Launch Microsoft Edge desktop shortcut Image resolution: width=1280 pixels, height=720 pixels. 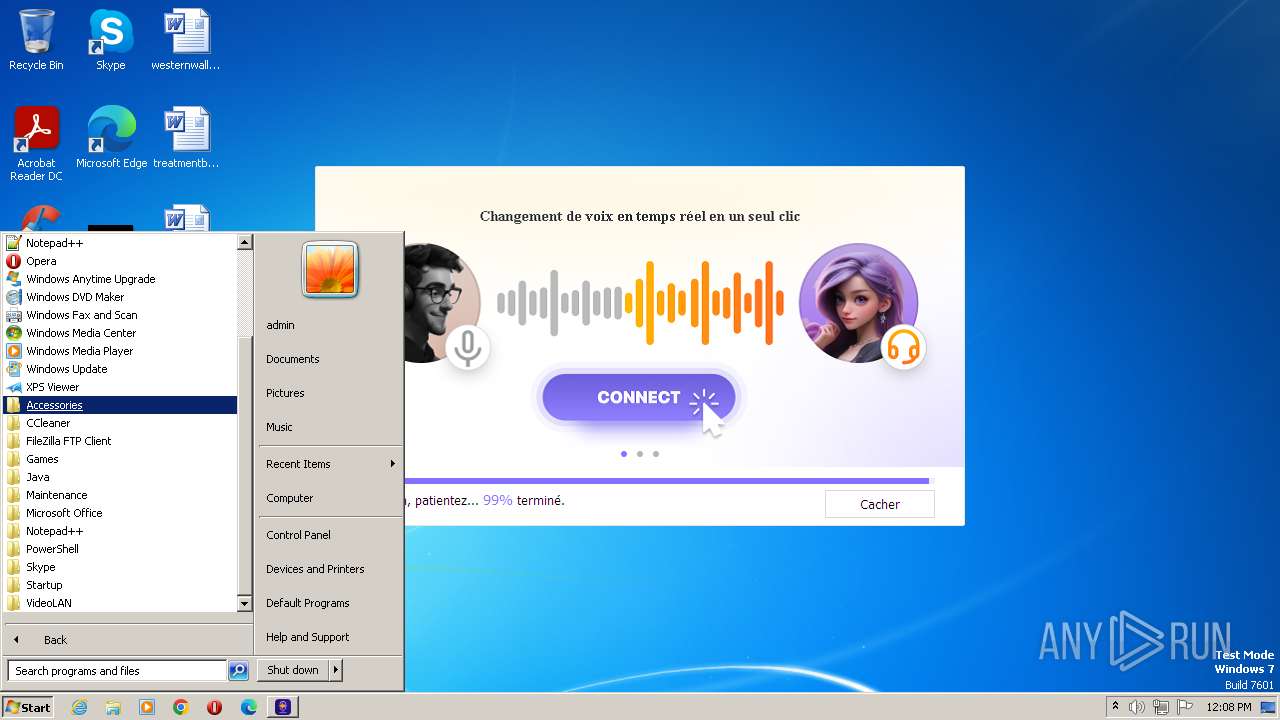(x=111, y=138)
